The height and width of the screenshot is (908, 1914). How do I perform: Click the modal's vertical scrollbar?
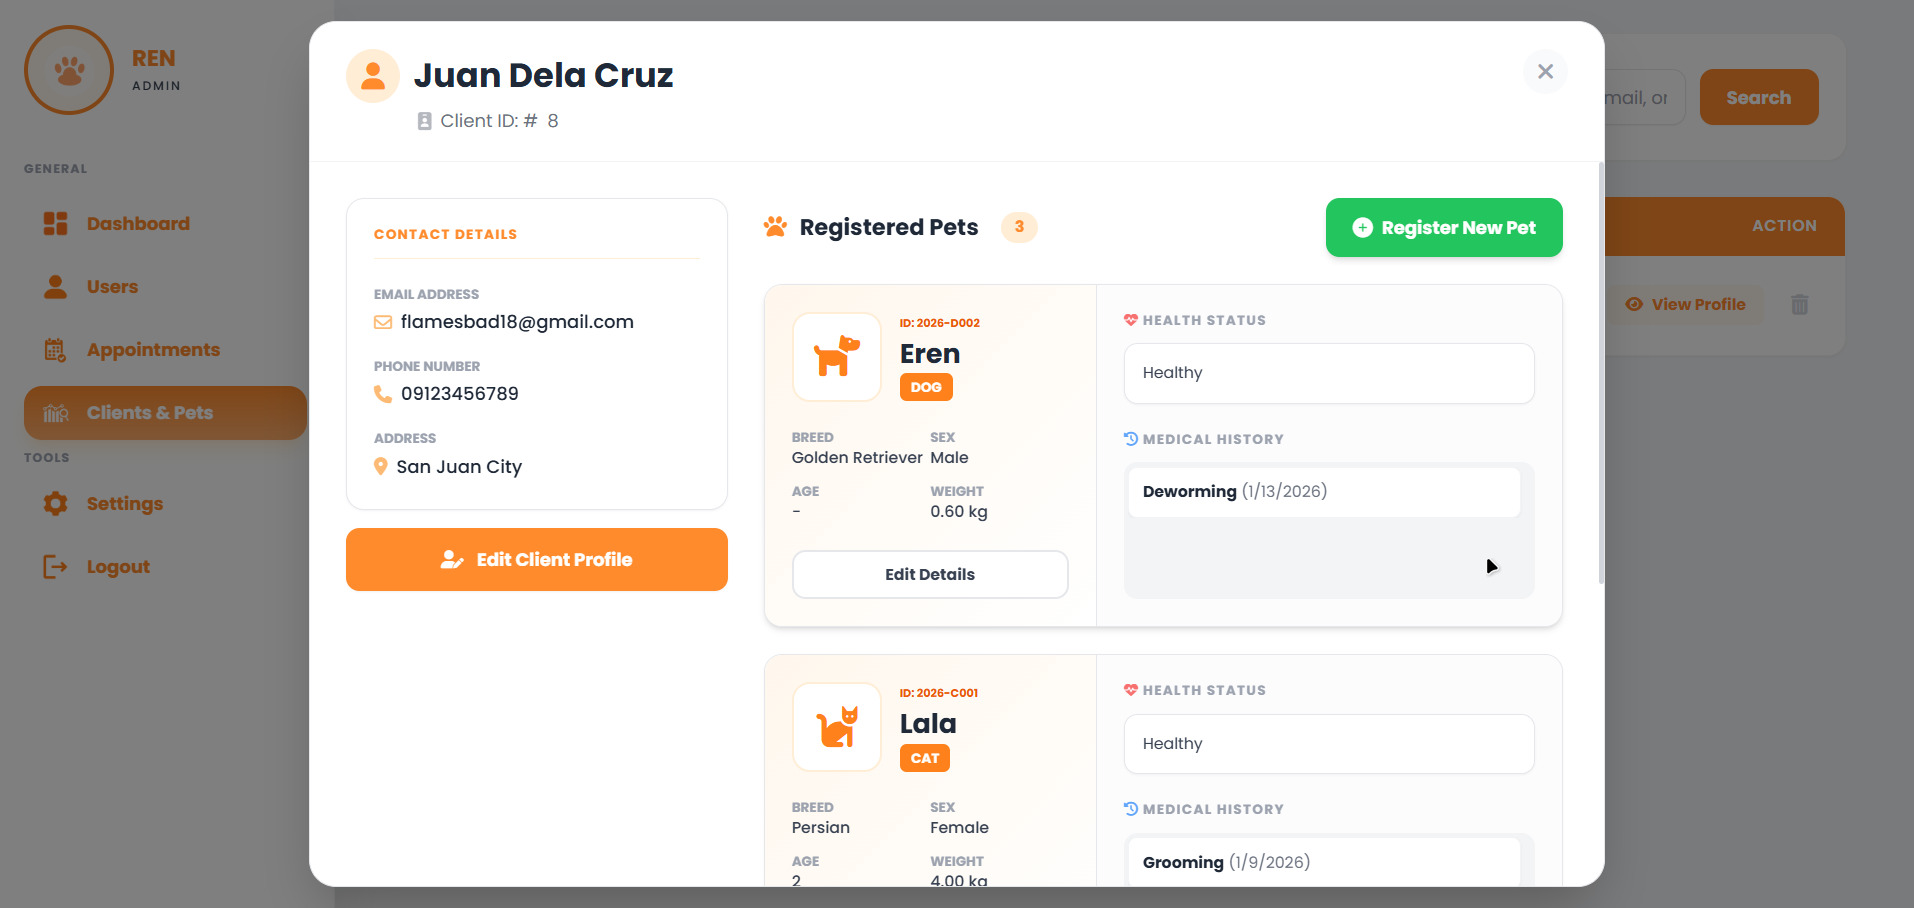point(1600,372)
